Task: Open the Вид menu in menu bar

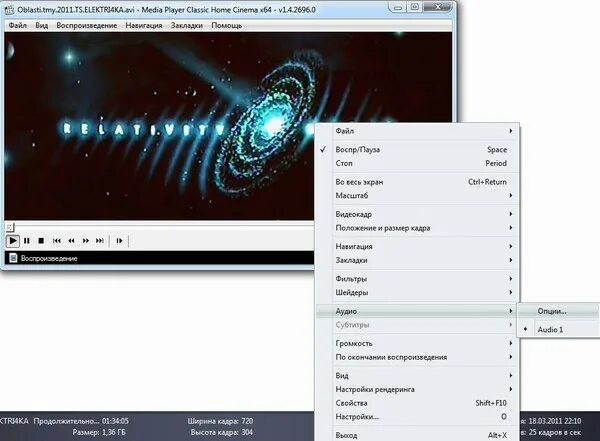Action: pos(42,26)
